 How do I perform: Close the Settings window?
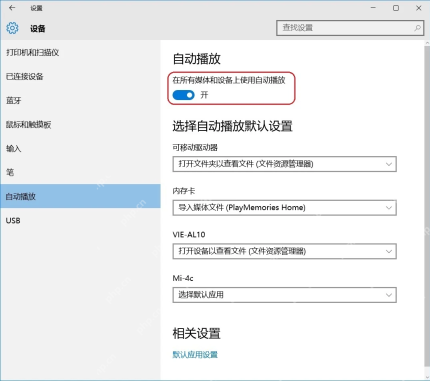click(419, 8)
